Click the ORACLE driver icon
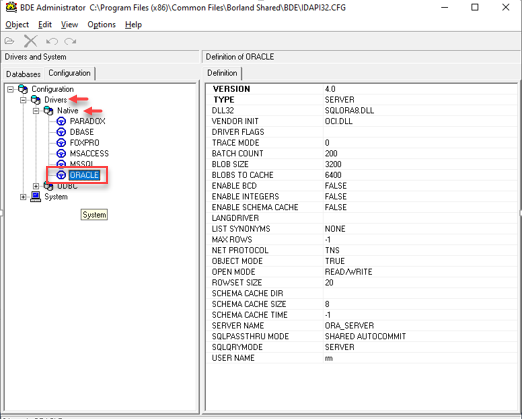Viewport: 522px width, 419px height. [x=61, y=175]
